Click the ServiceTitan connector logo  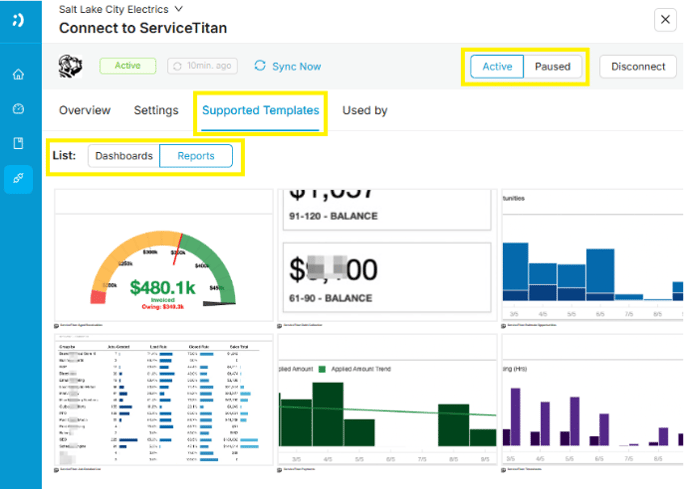click(x=70, y=66)
